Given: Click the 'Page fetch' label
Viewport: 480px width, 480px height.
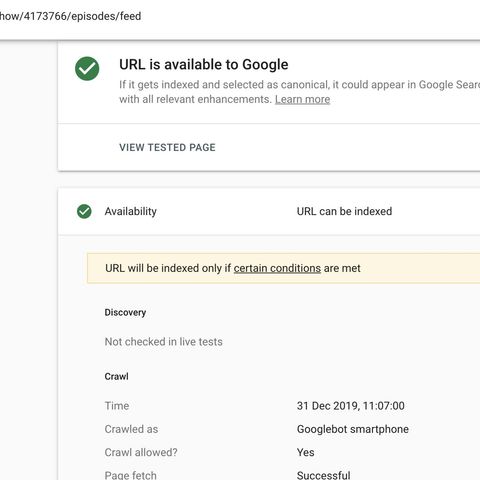Looking at the screenshot, I should (x=131, y=475).
